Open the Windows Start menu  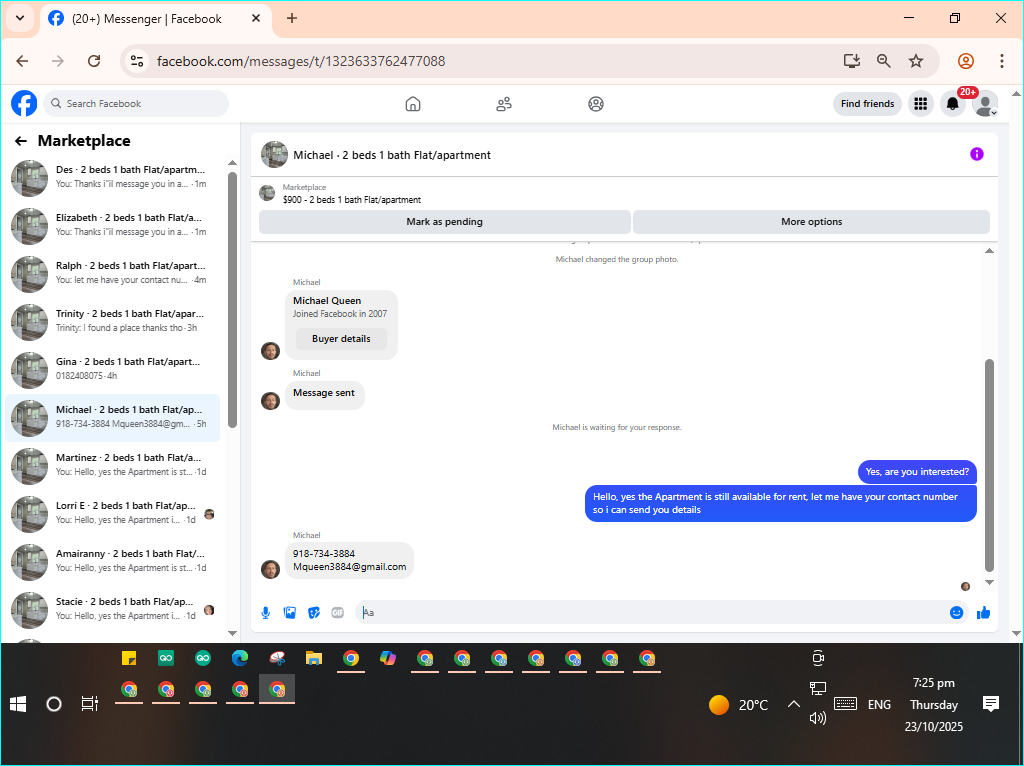click(18, 704)
